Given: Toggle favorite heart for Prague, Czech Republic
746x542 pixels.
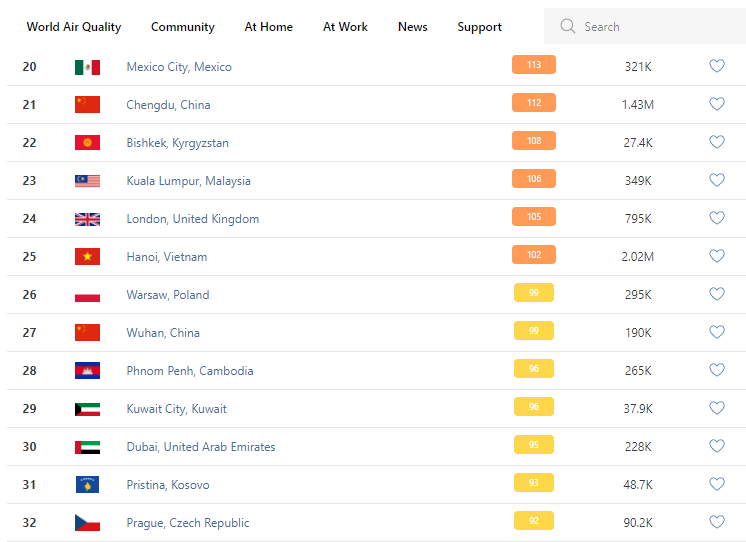Looking at the screenshot, I should [x=716, y=522].
